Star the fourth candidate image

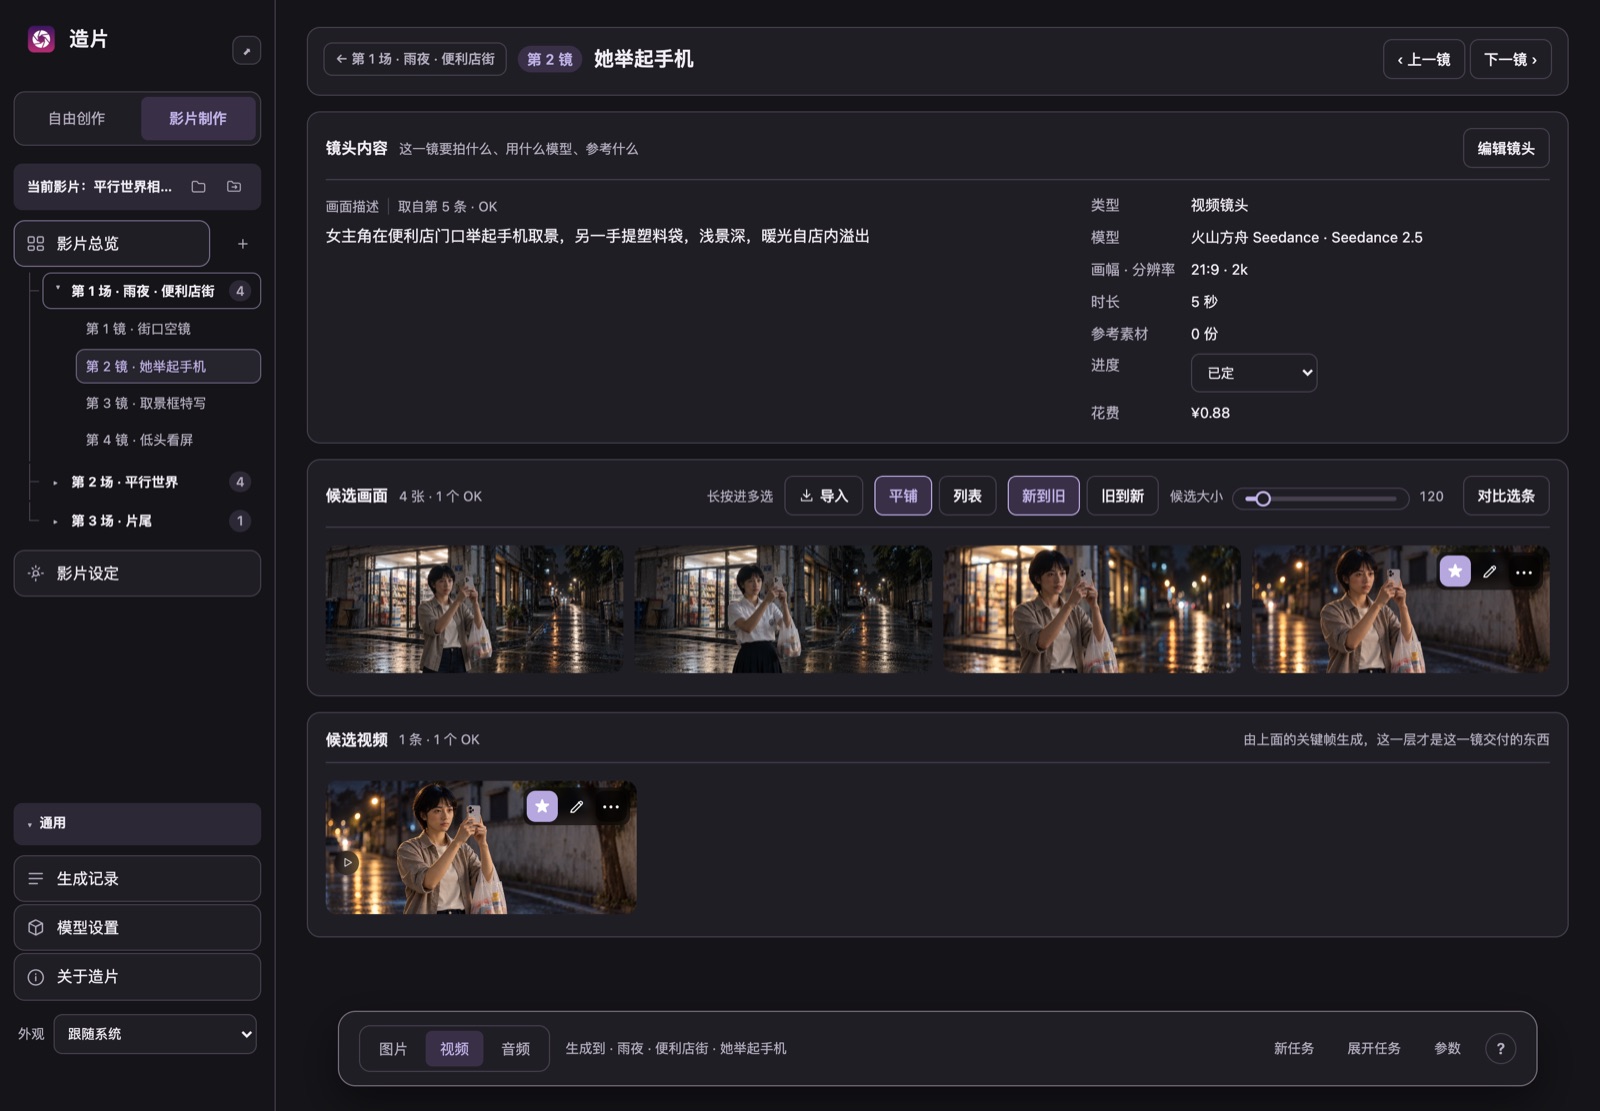(1455, 571)
